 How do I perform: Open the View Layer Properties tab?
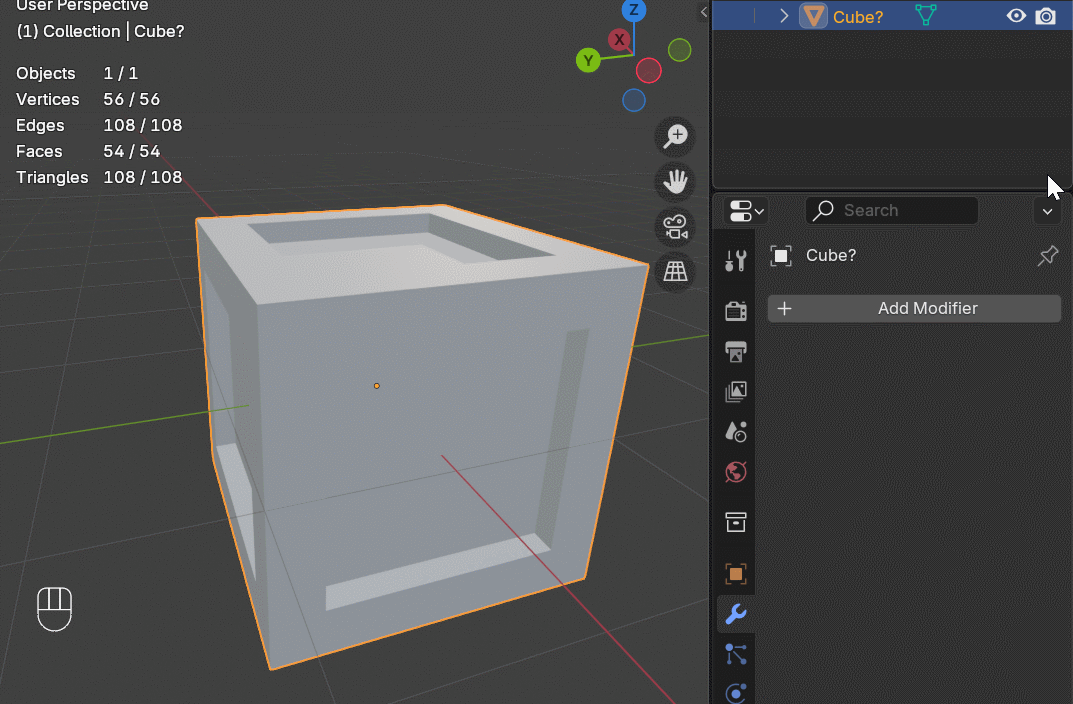tap(735, 391)
